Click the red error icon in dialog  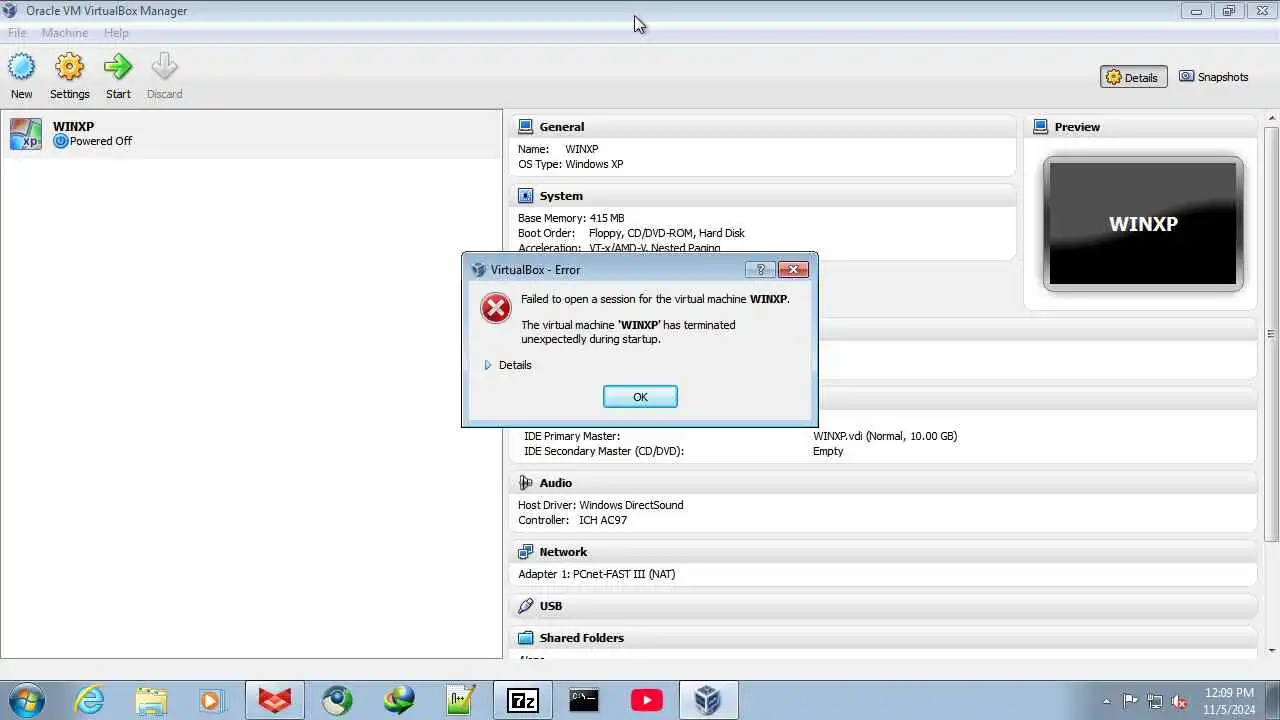[x=495, y=308]
